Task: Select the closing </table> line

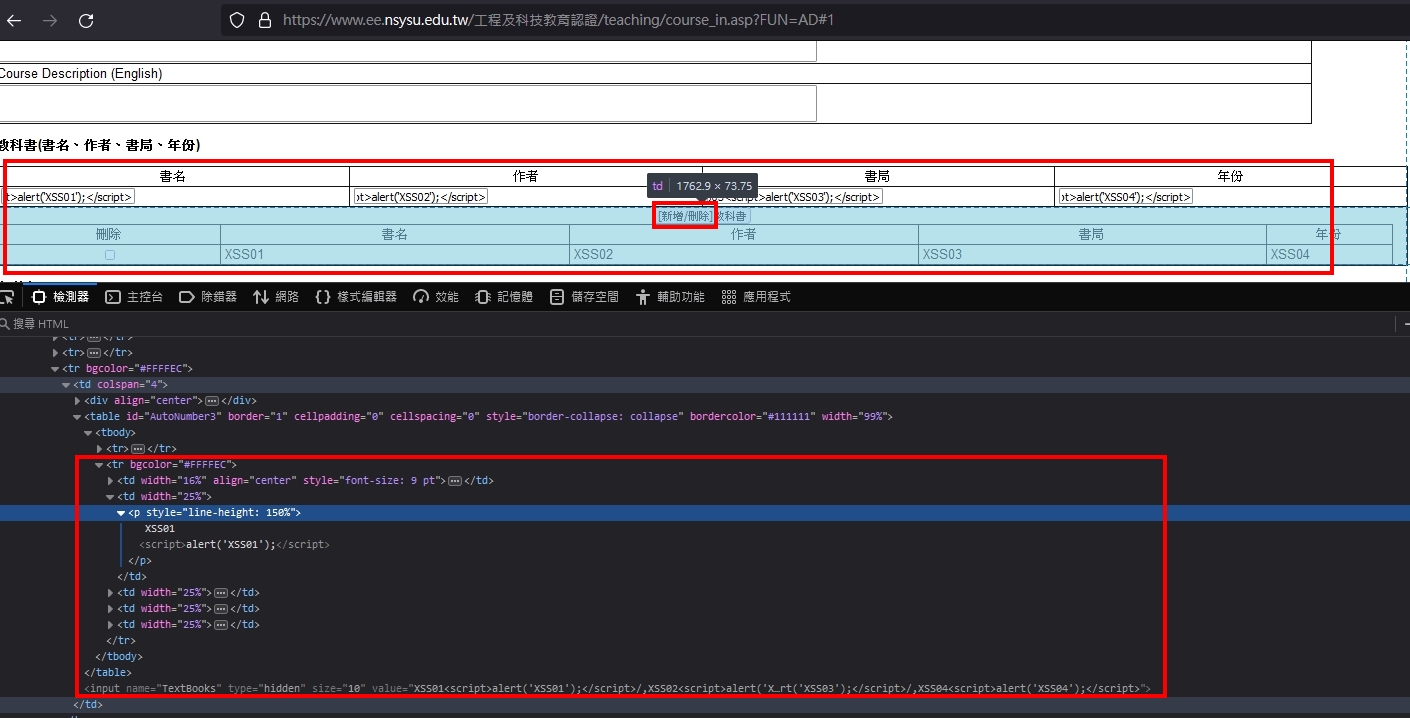Action: click(x=108, y=672)
